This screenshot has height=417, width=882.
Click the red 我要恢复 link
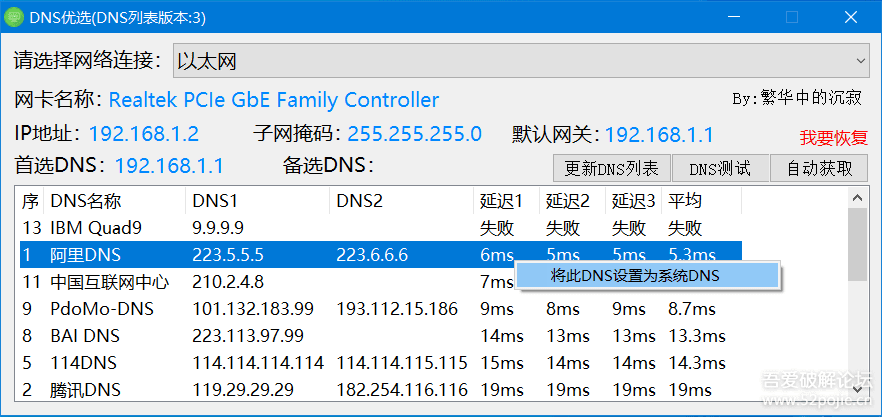click(834, 137)
